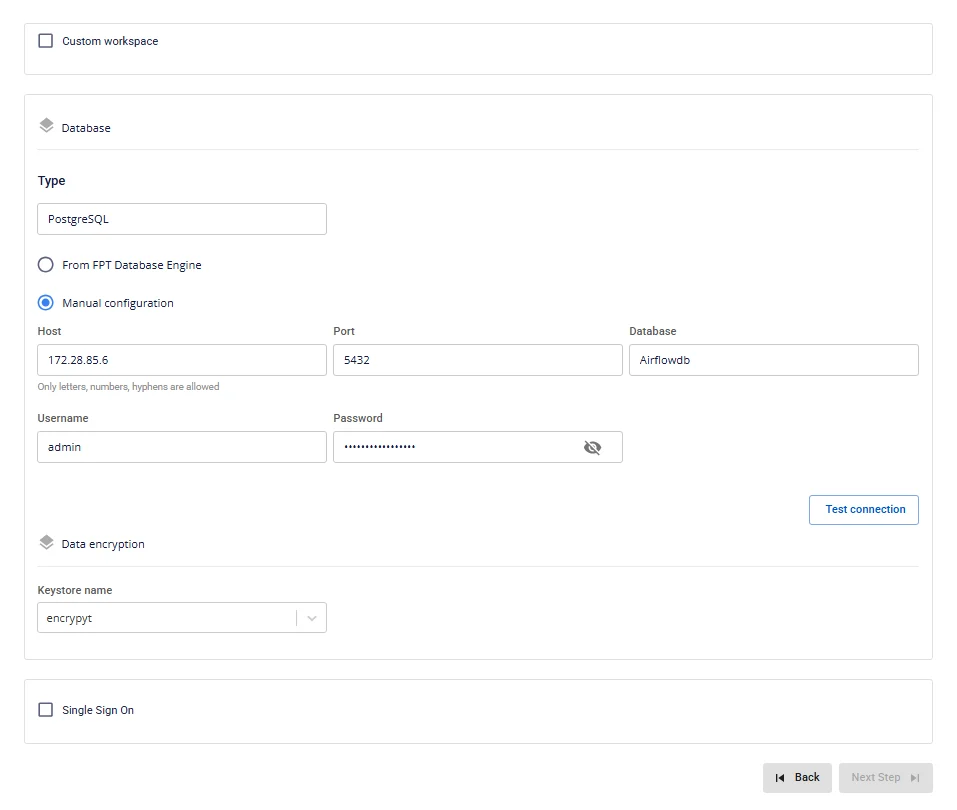
Task: Click the Next Step button
Action: (886, 778)
